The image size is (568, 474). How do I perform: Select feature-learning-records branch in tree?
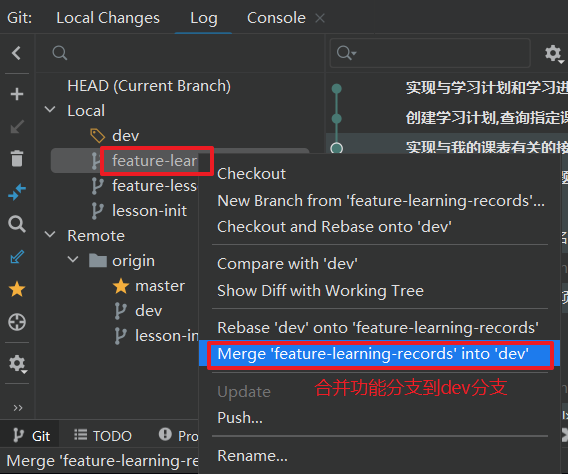point(154,161)
